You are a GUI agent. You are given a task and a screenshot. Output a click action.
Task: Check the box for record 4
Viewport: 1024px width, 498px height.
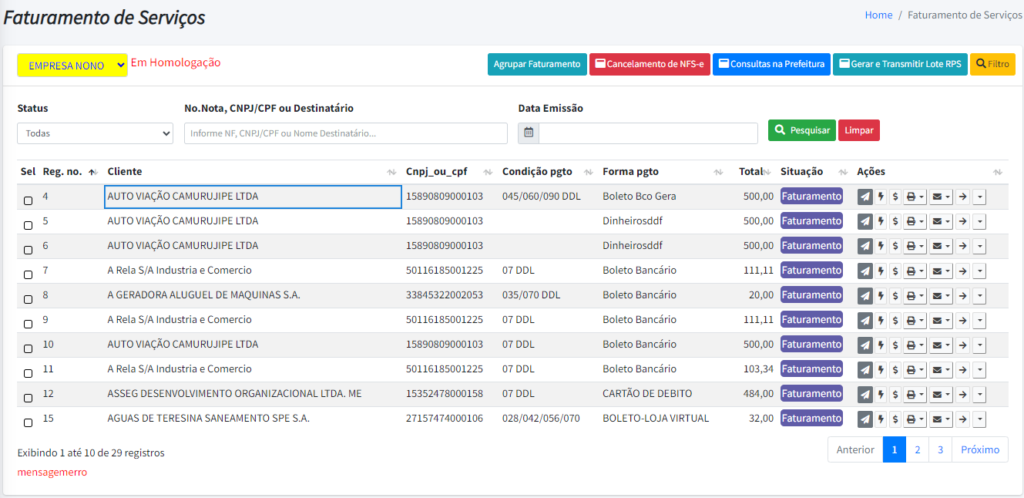point(28,201)
